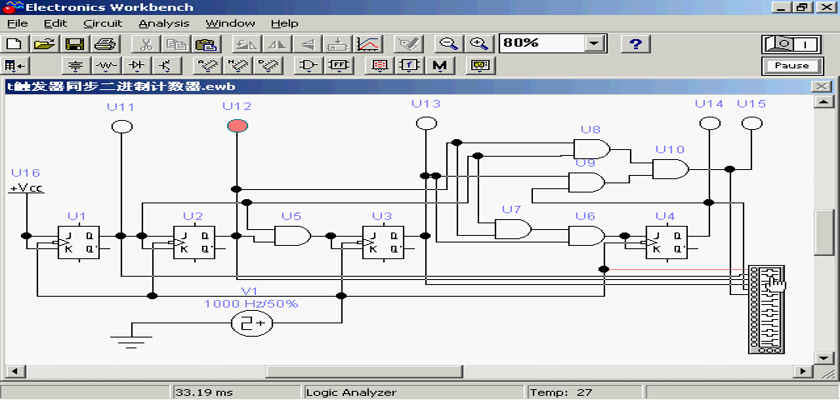Click horizontal scrollbar left arrow
840x400 pixels.
13,371
